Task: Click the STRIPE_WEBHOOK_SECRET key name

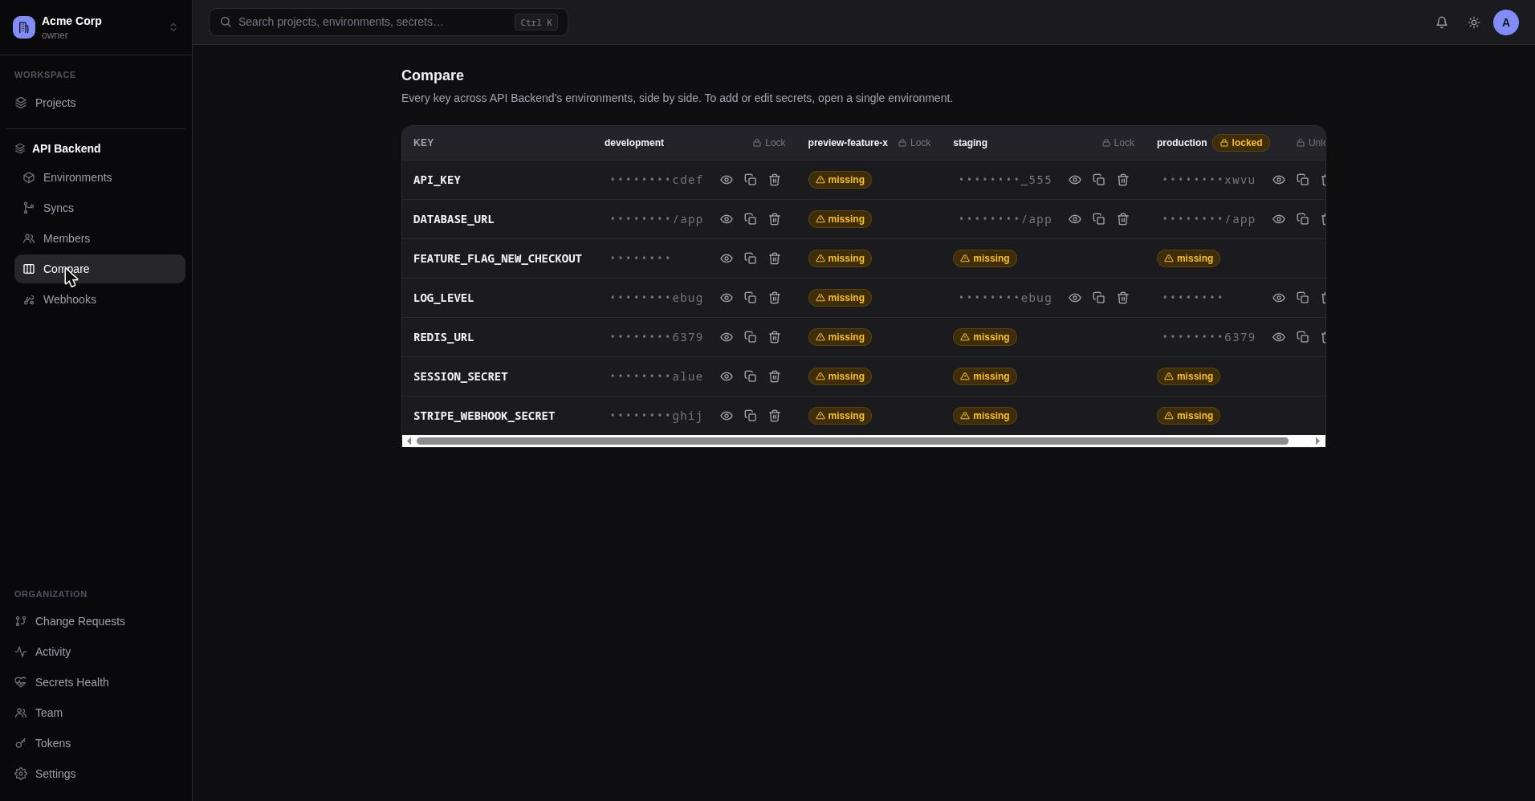Action: click(484, 416)
